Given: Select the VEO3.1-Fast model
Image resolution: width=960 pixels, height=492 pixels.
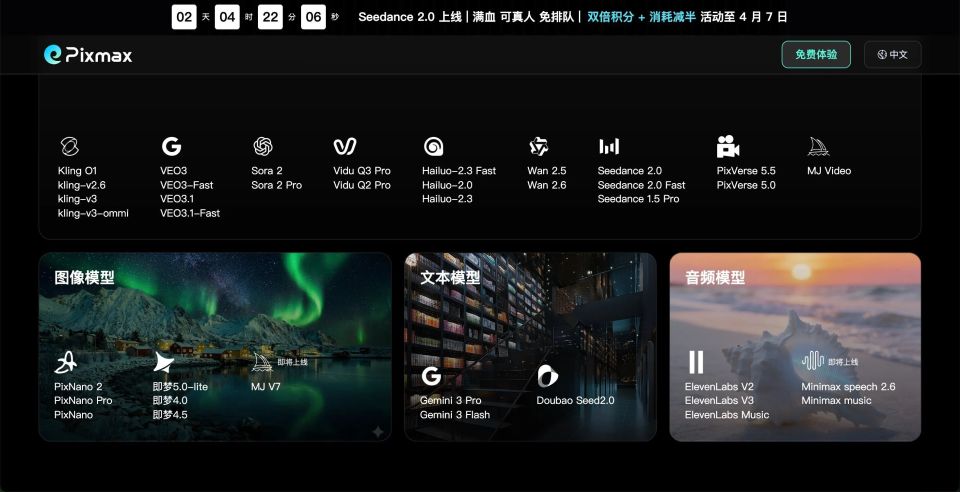Looking at the screenshot, I should click(x=190, y=213).
